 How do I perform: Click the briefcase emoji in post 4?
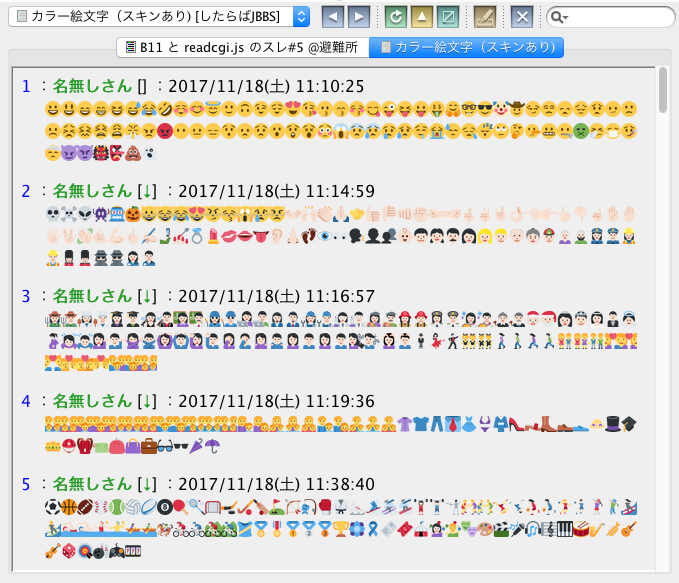click(x=149, y=446)
